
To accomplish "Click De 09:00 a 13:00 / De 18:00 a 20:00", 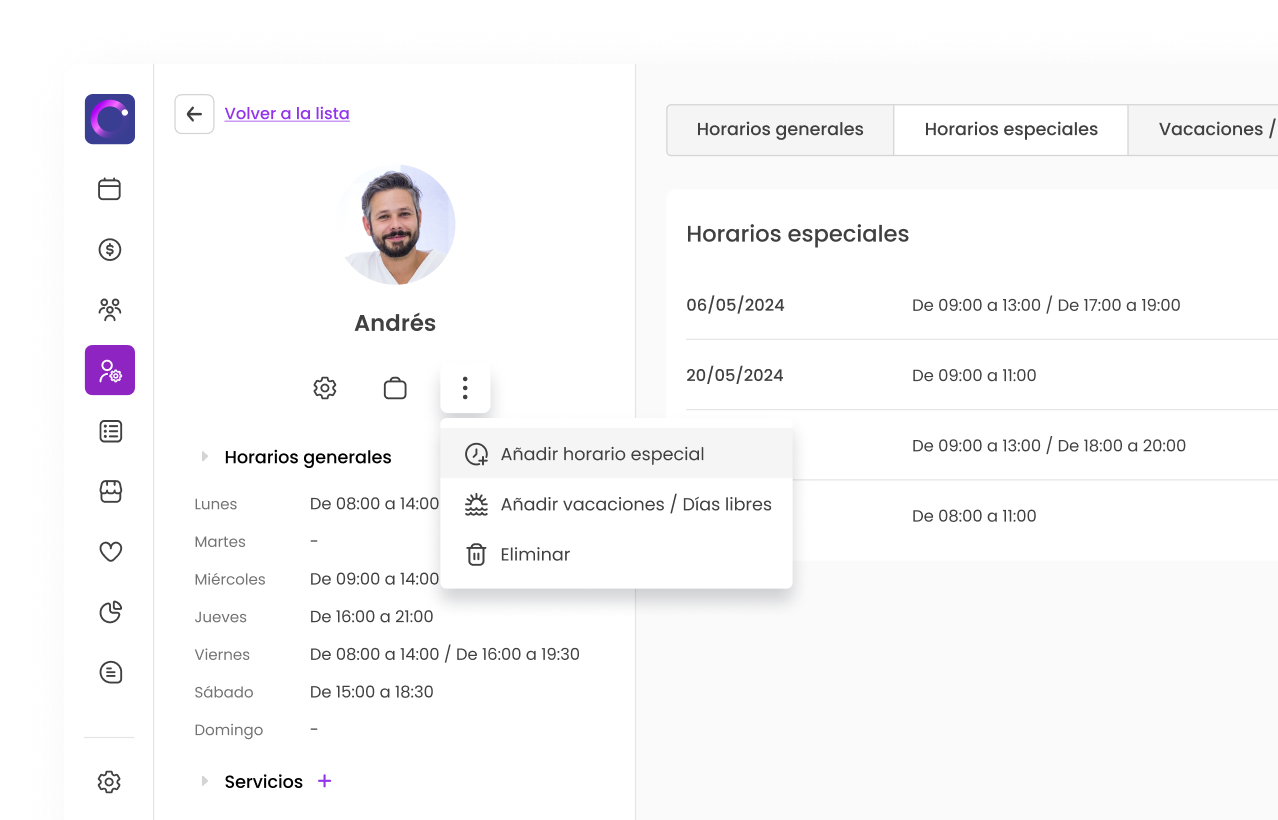I will click(x=1049, y=445).
